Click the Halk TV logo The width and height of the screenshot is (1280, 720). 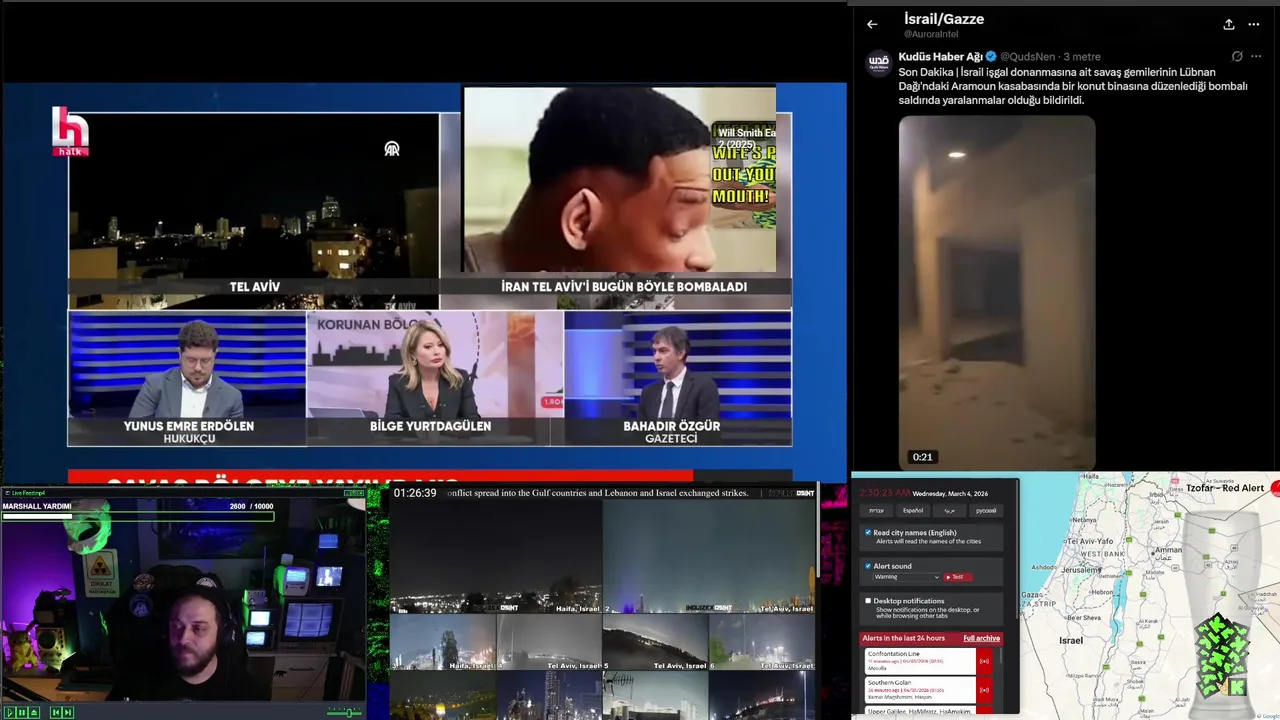[x=71, y=131]
